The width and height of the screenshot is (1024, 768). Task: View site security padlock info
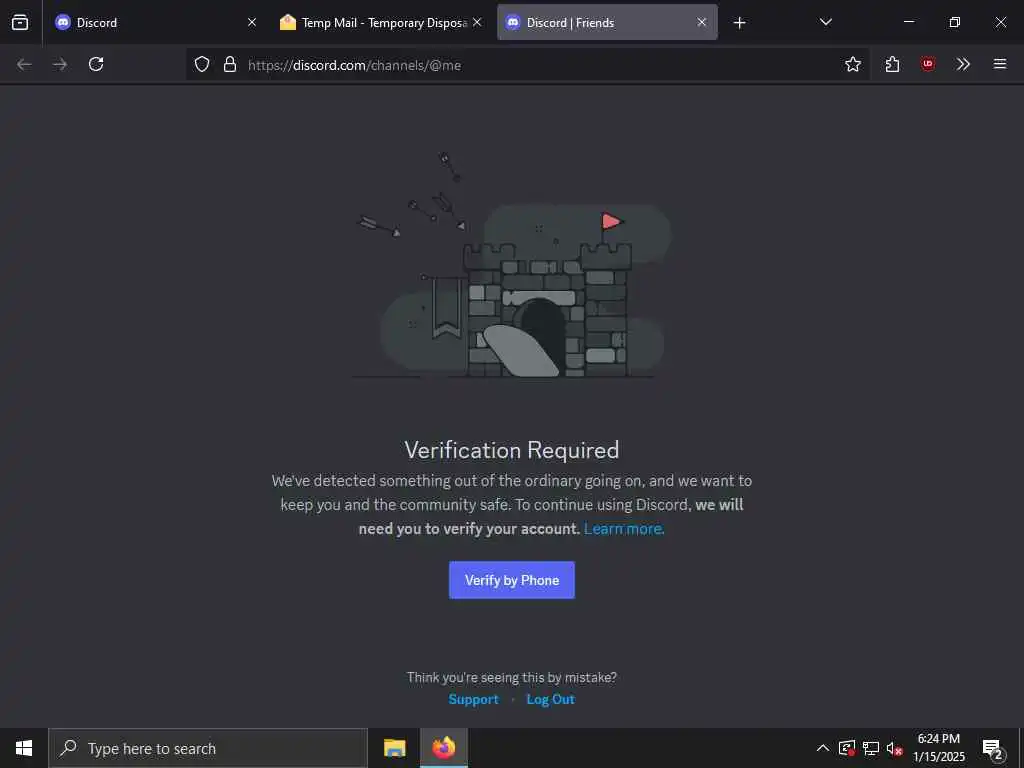(x=230, y=64)
